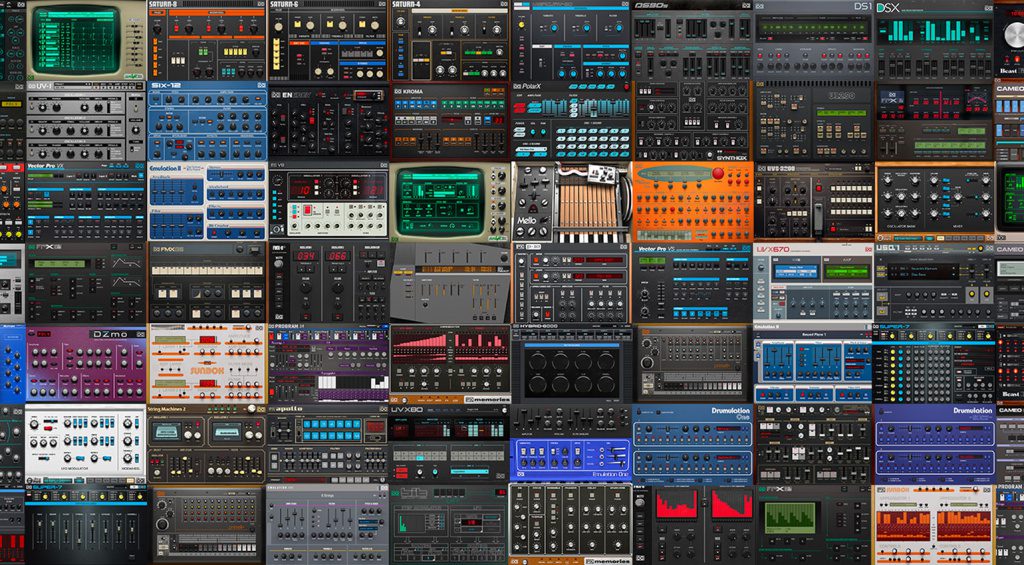Select the UVX80 synth thumbnail
Screen dimensions: 1024x565
pyautogui.click(x=450, y=445)
